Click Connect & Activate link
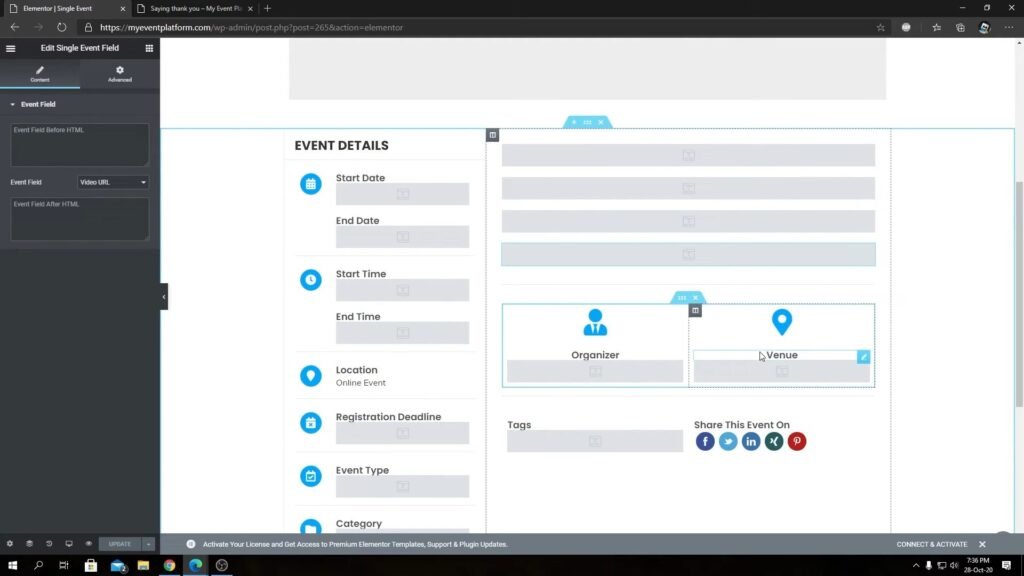Viewport: 1024px width, 576px height. (931, 544)
